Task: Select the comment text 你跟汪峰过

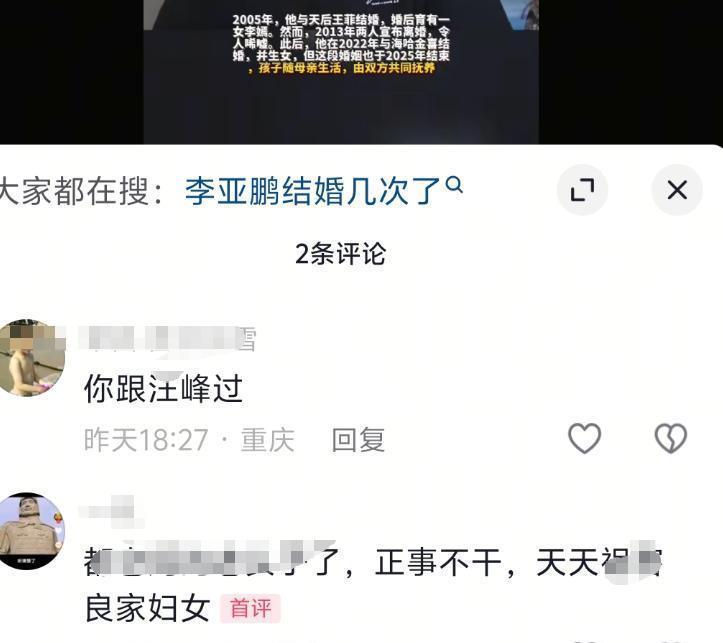Action: pyautogui.click(x=163, y=389)
